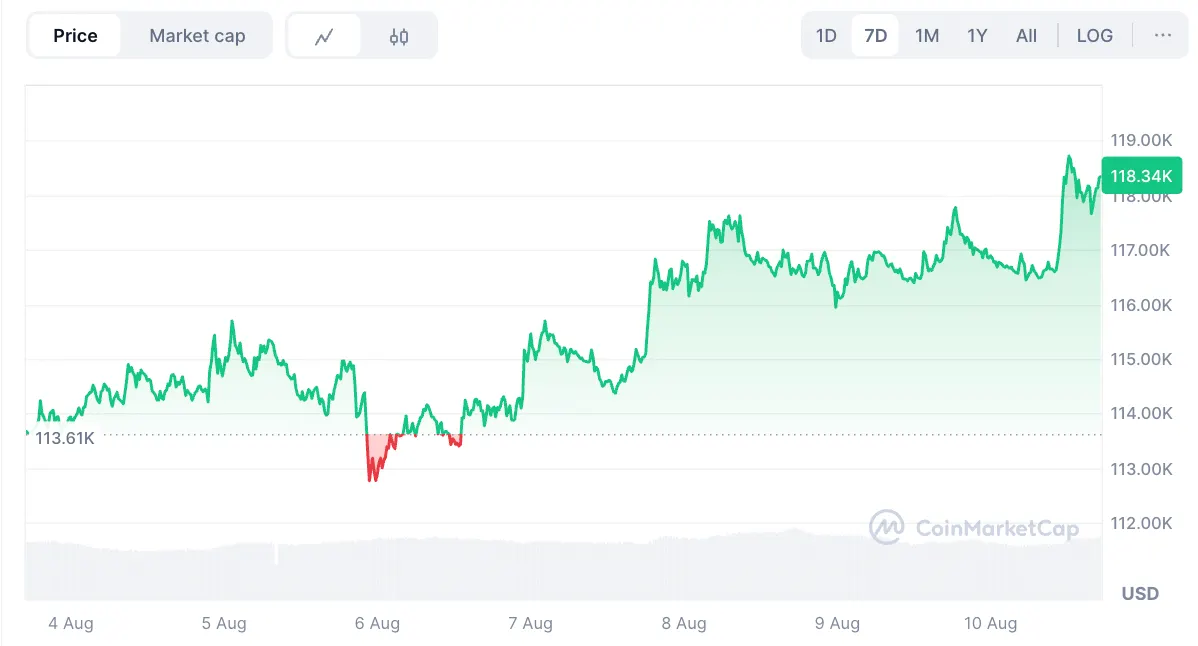This screenshot has width=1198, height=646.
Task: Select the 1Y time range
Action: (x=977, y=35)
